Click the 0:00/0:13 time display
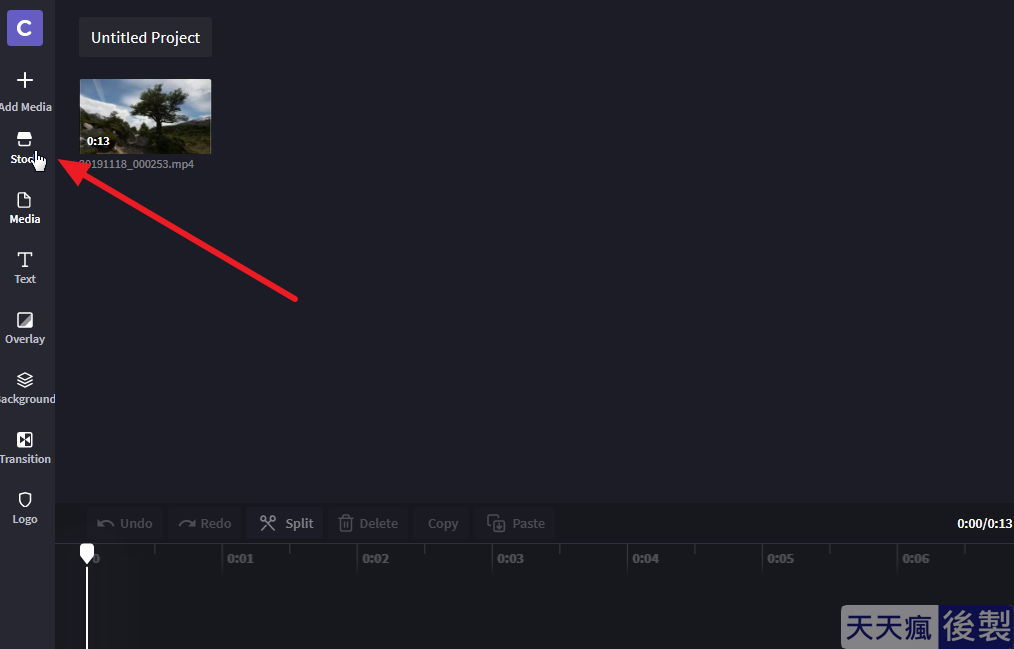This screenshot has width=1014, height=649. 984,524
